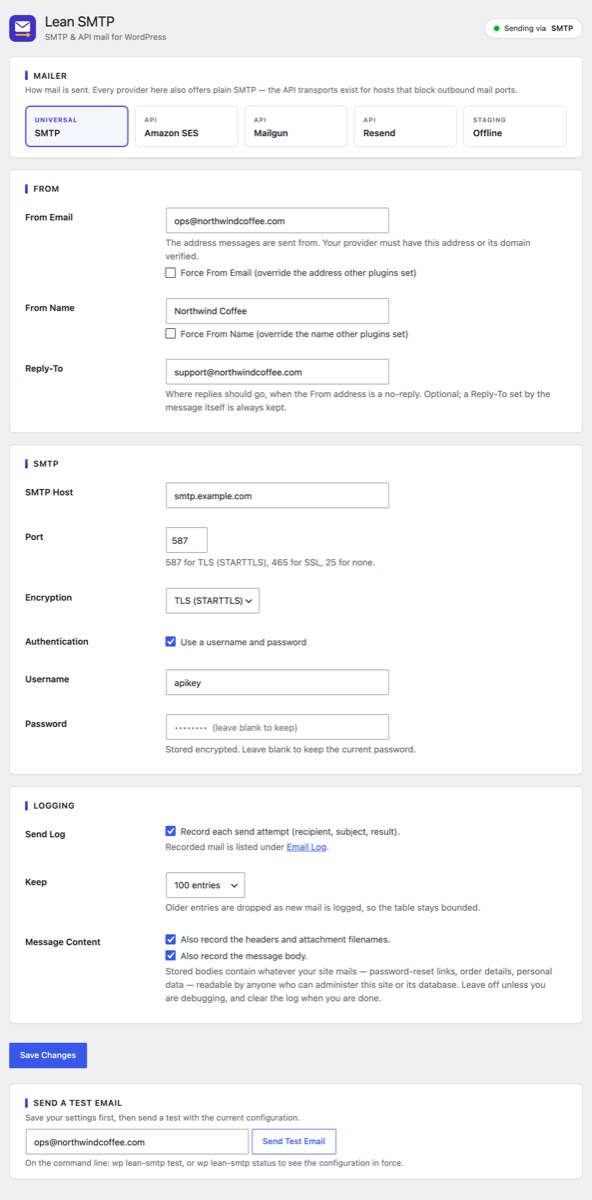Click the 'Send Log' row label
The image size is (592, 1200).
point(46,832)
